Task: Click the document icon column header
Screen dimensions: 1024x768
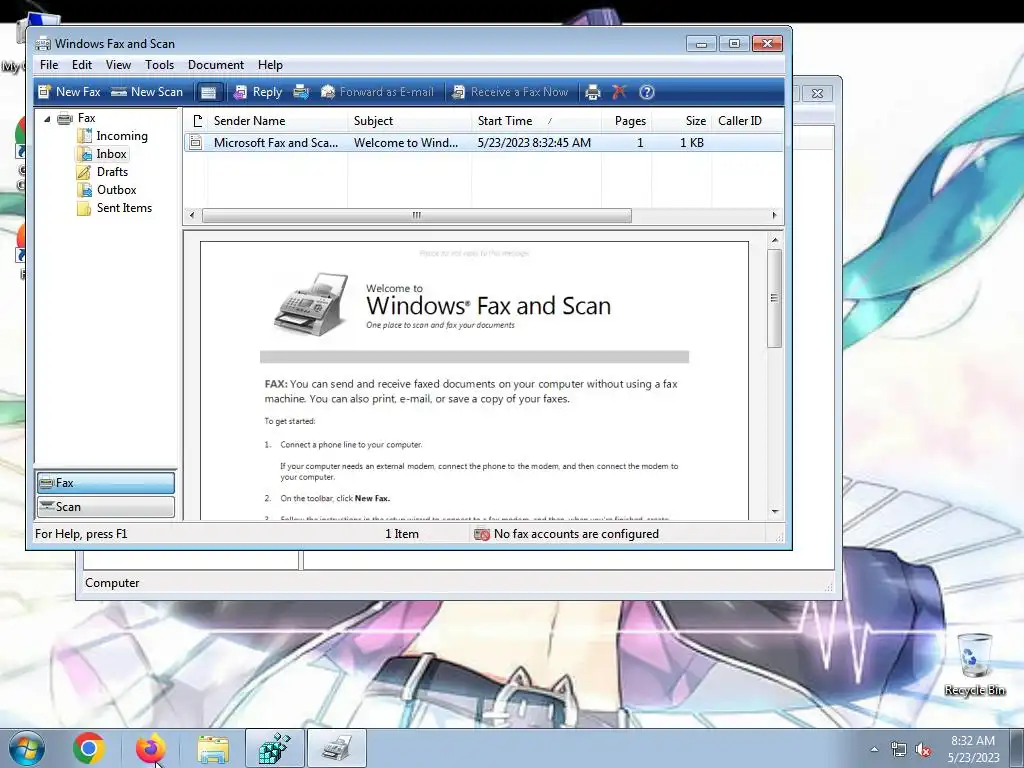Action: point(197,121)
